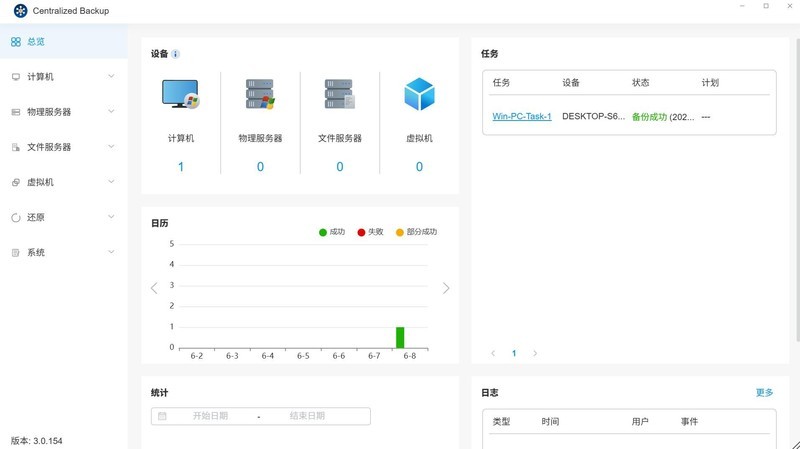Click the 总览 grid icon in sidebar

16,42
